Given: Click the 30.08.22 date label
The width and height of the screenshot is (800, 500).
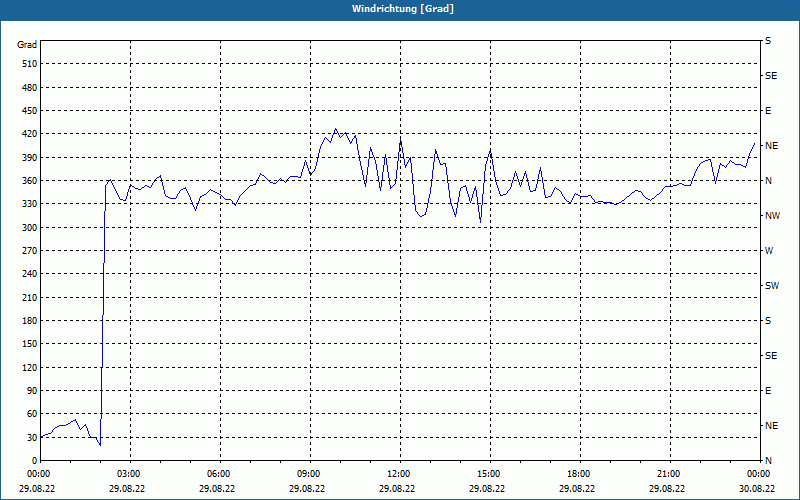Looking at the screenshot, I should pyautogui.click(x=757, y=488).
